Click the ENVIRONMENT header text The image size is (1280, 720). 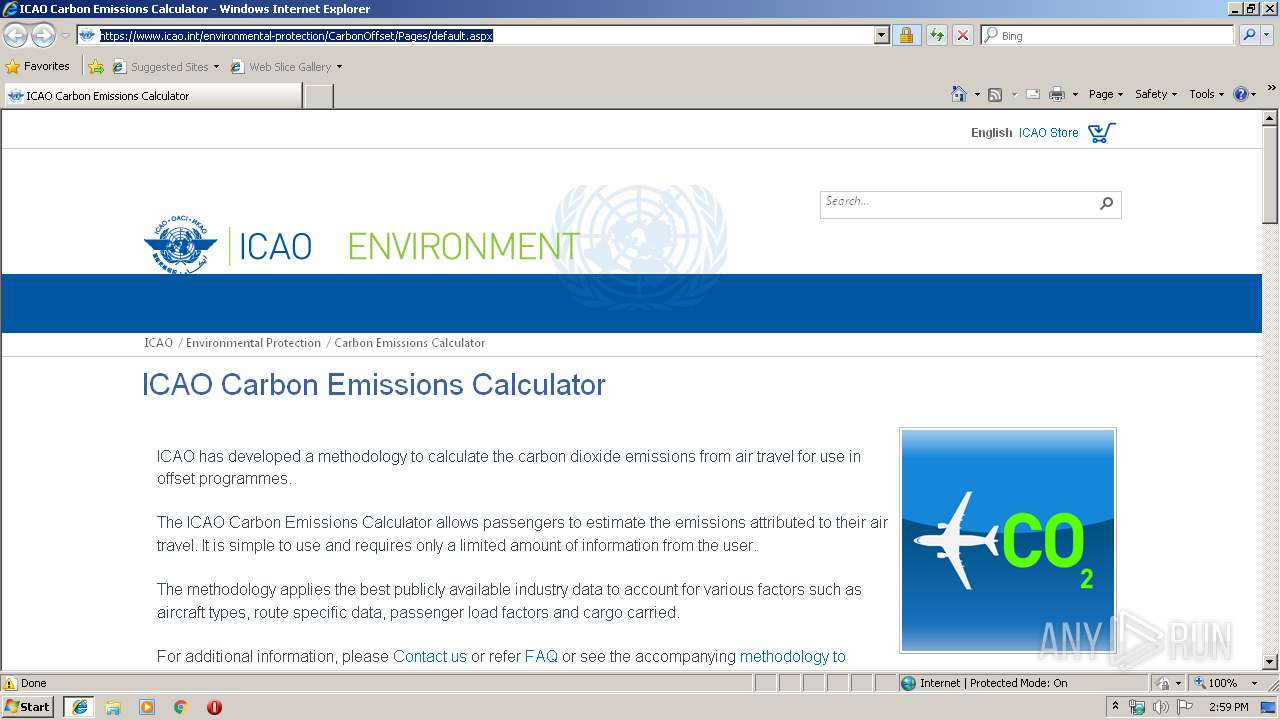(x=463, y=246)
